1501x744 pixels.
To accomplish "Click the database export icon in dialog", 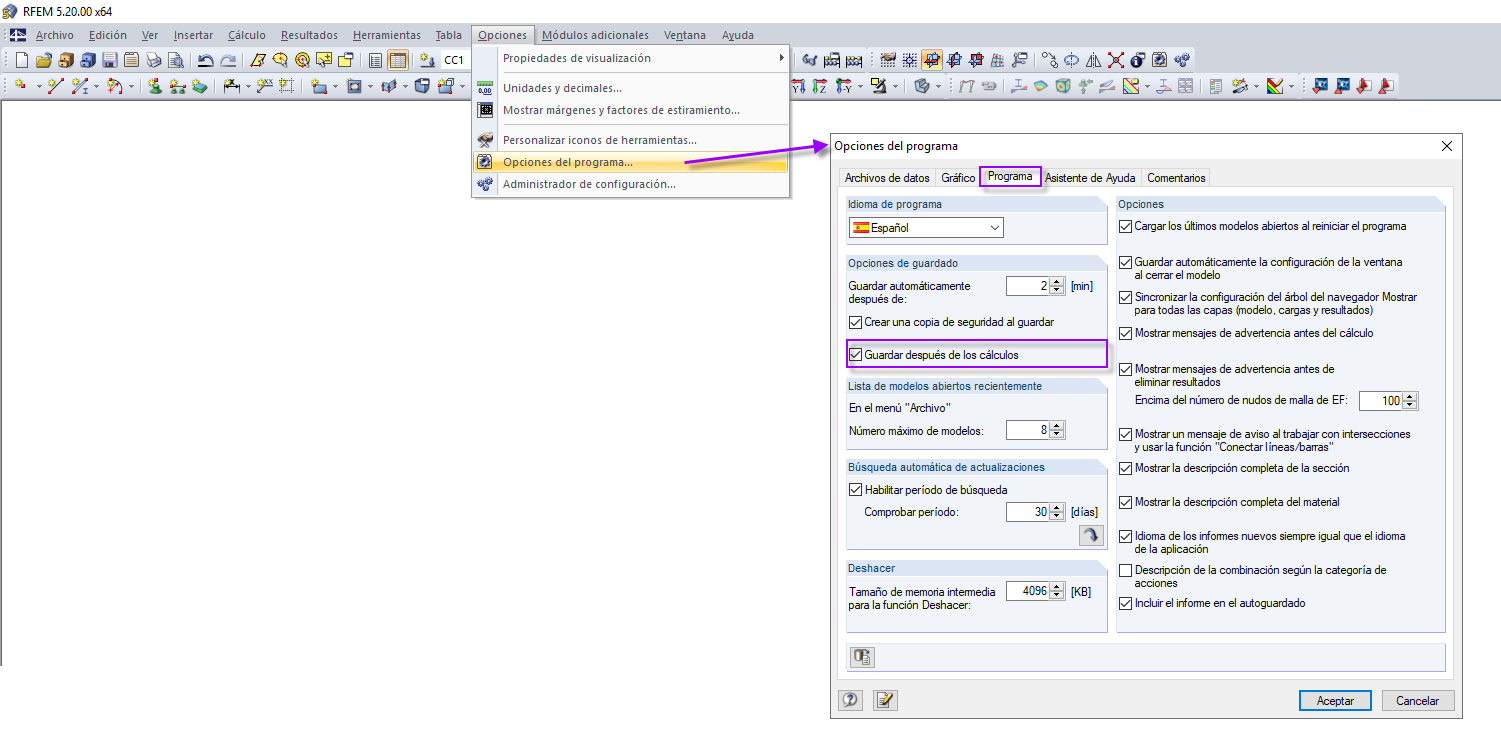I will pyautogui.click(x=862, y=657).
